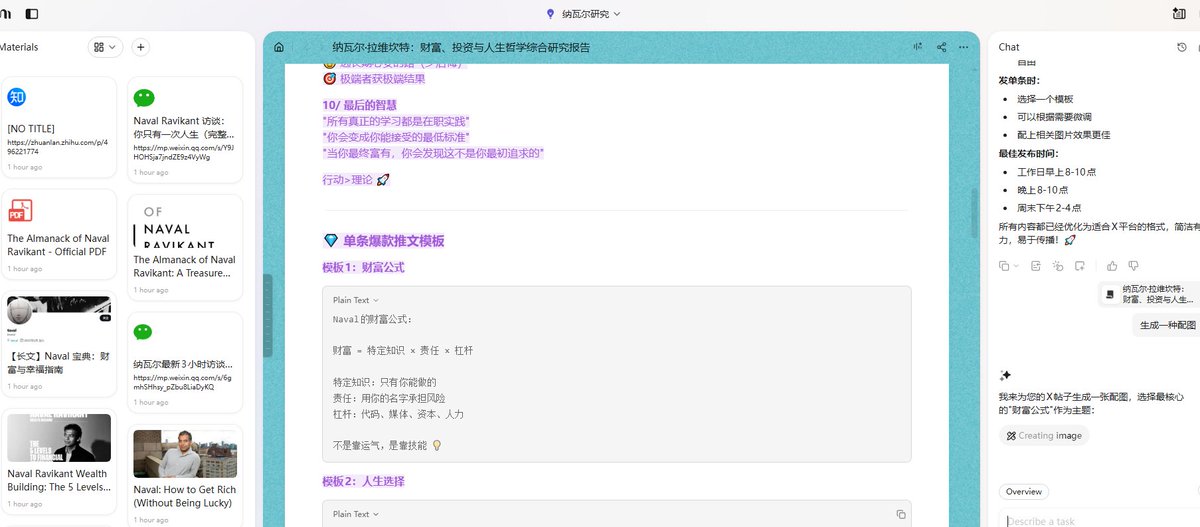Image resolution: width=1200 pixels, height=527 pixels.
Task: Click the AI sparkle icon in chat
Action: click(1005, 375)
